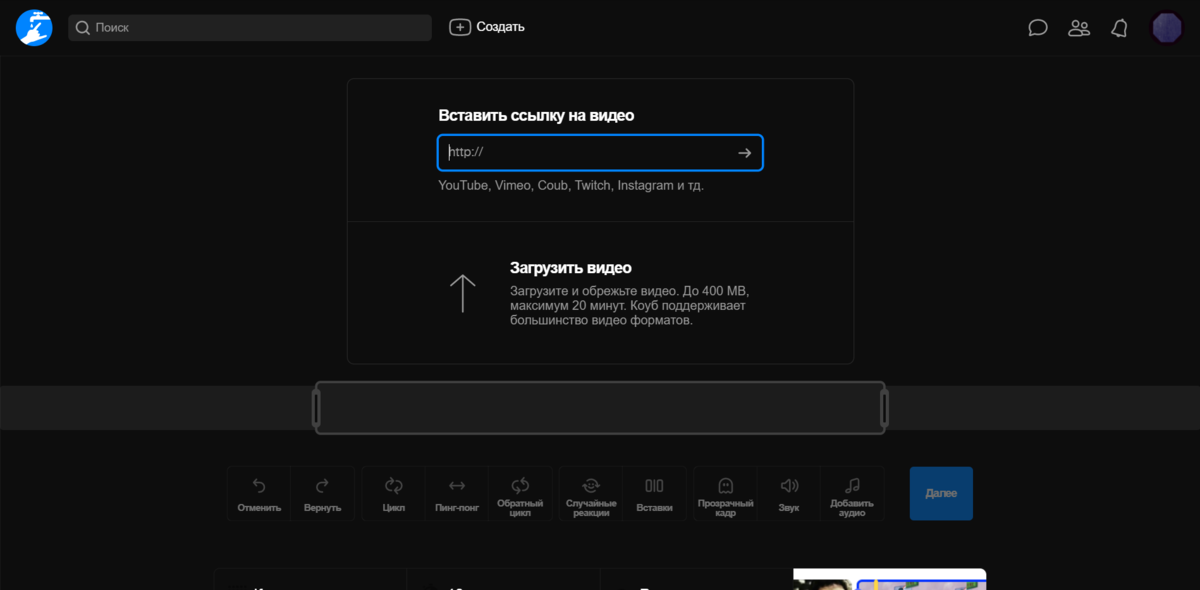This screenshot has height=590, width=1200.
Task: Open the chat messages icon
Action: click(x=1038, y=28)
